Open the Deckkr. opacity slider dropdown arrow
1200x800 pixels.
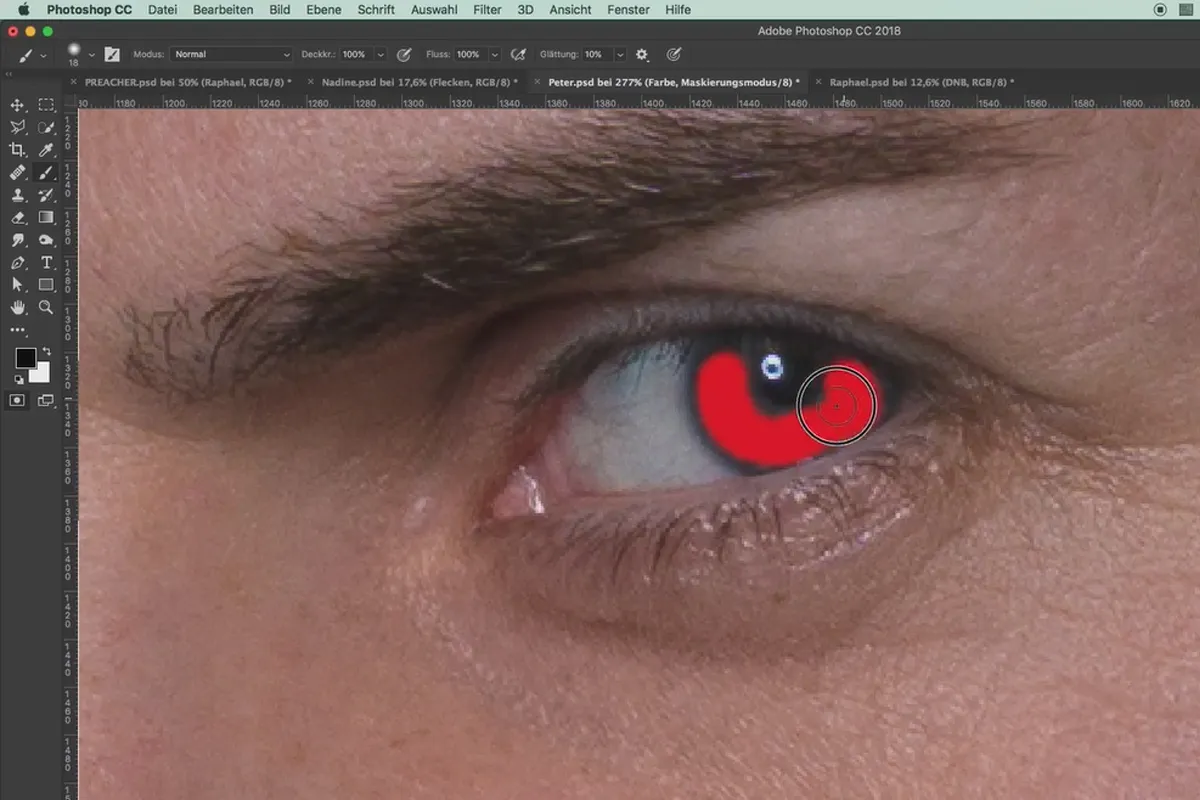tap(381, 55)
